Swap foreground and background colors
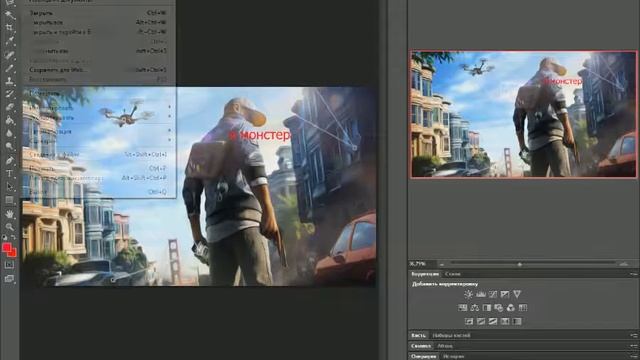Viewport: 640px width, 360px height. coord(13,238)
